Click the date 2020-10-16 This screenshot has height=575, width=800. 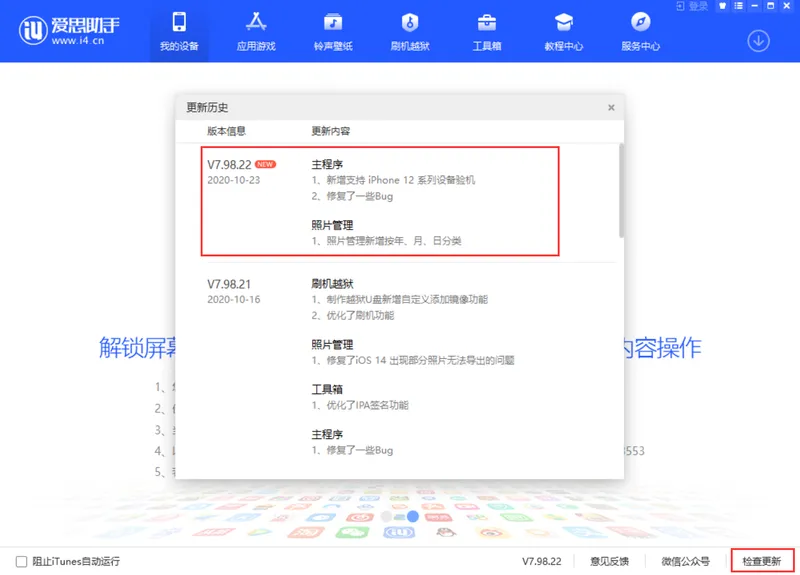click(234, 299)
